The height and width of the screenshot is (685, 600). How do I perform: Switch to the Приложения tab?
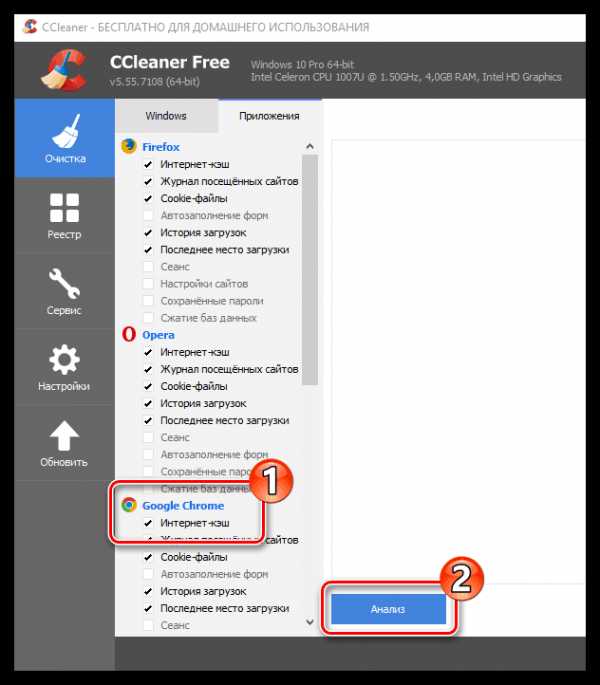(x=269, y=116)
